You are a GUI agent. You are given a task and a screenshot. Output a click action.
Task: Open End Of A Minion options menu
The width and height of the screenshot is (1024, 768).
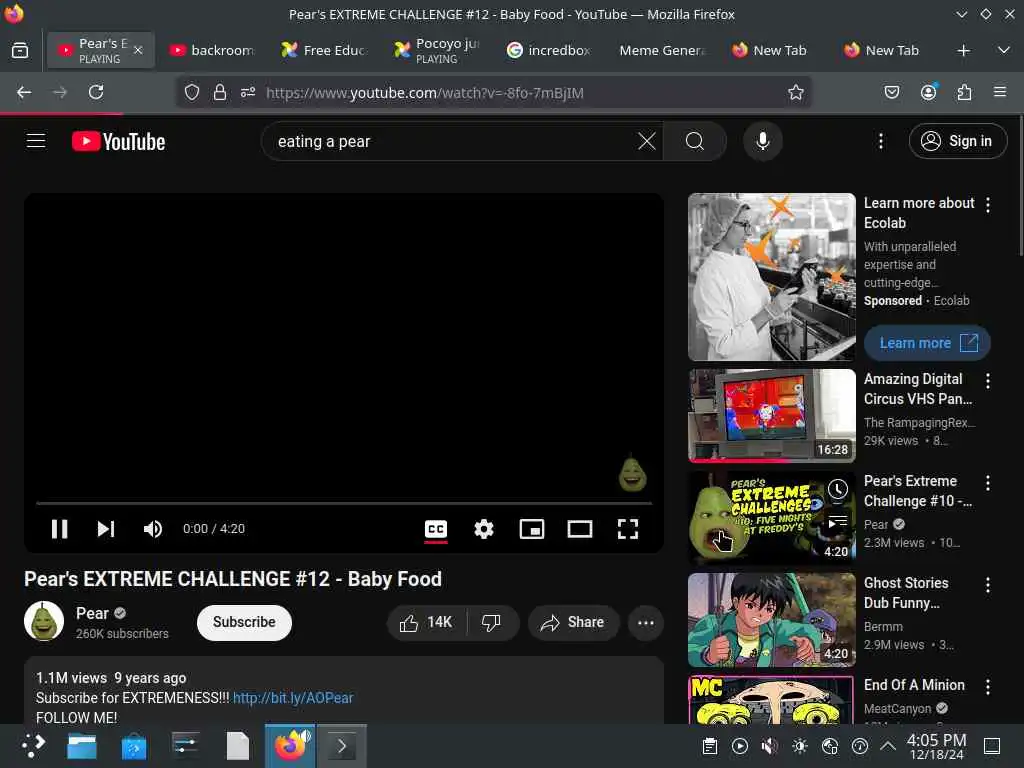(987, 686)
